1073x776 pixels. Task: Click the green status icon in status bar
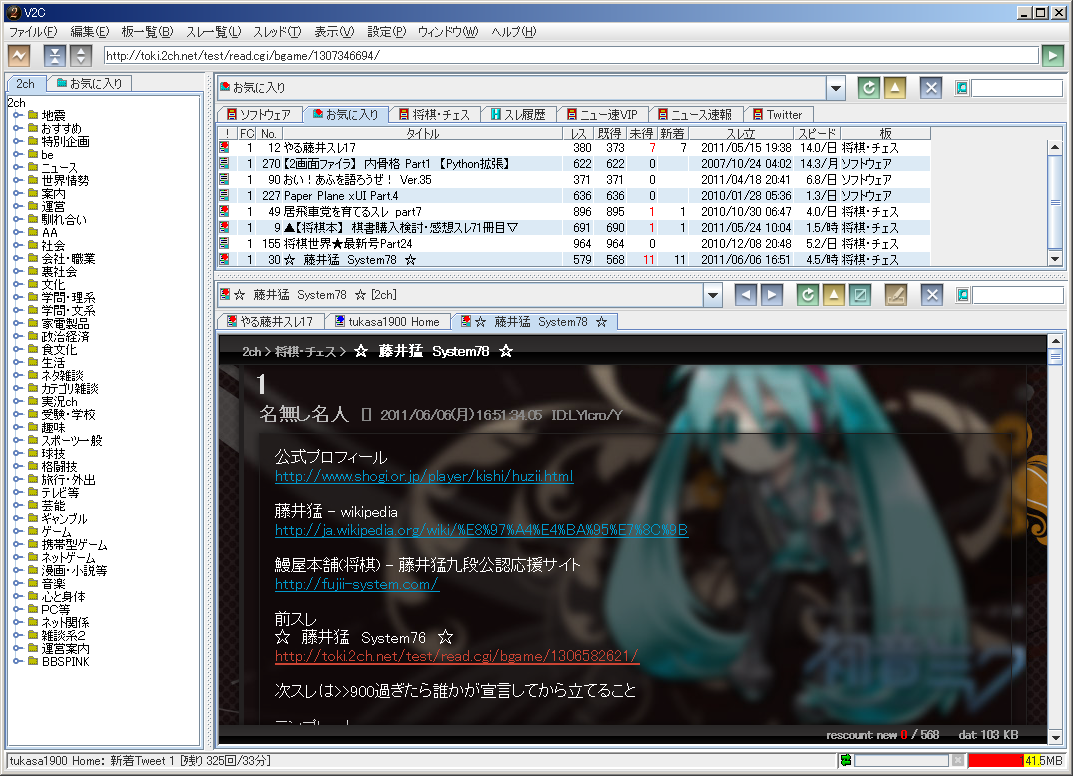tap(846, 760)
